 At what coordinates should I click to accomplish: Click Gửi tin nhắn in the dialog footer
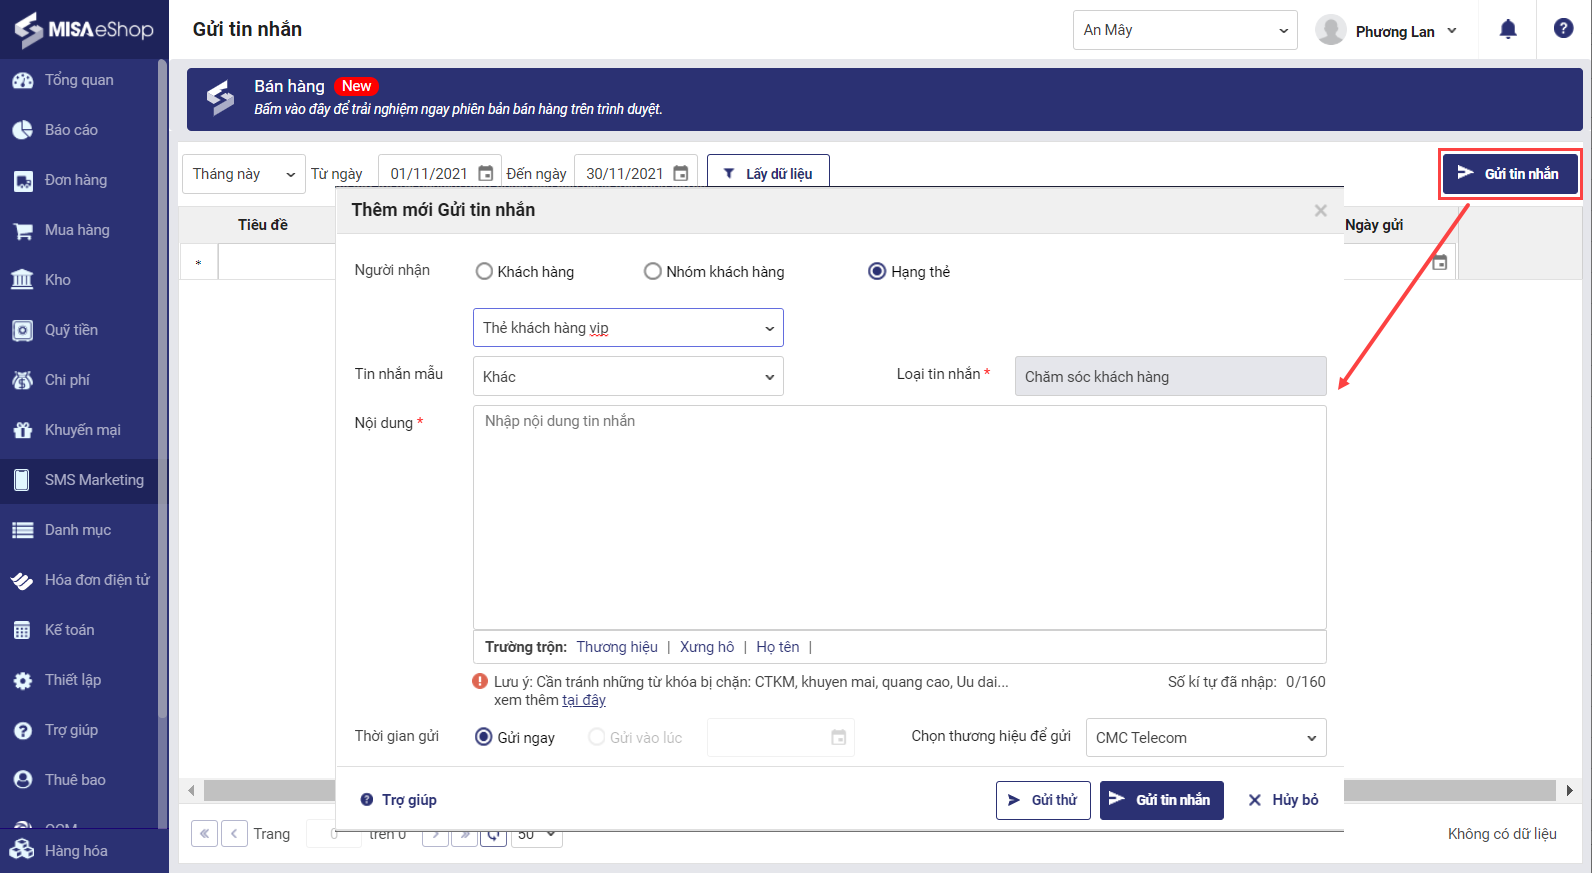pyautogui.click(x=1162, y=800)
